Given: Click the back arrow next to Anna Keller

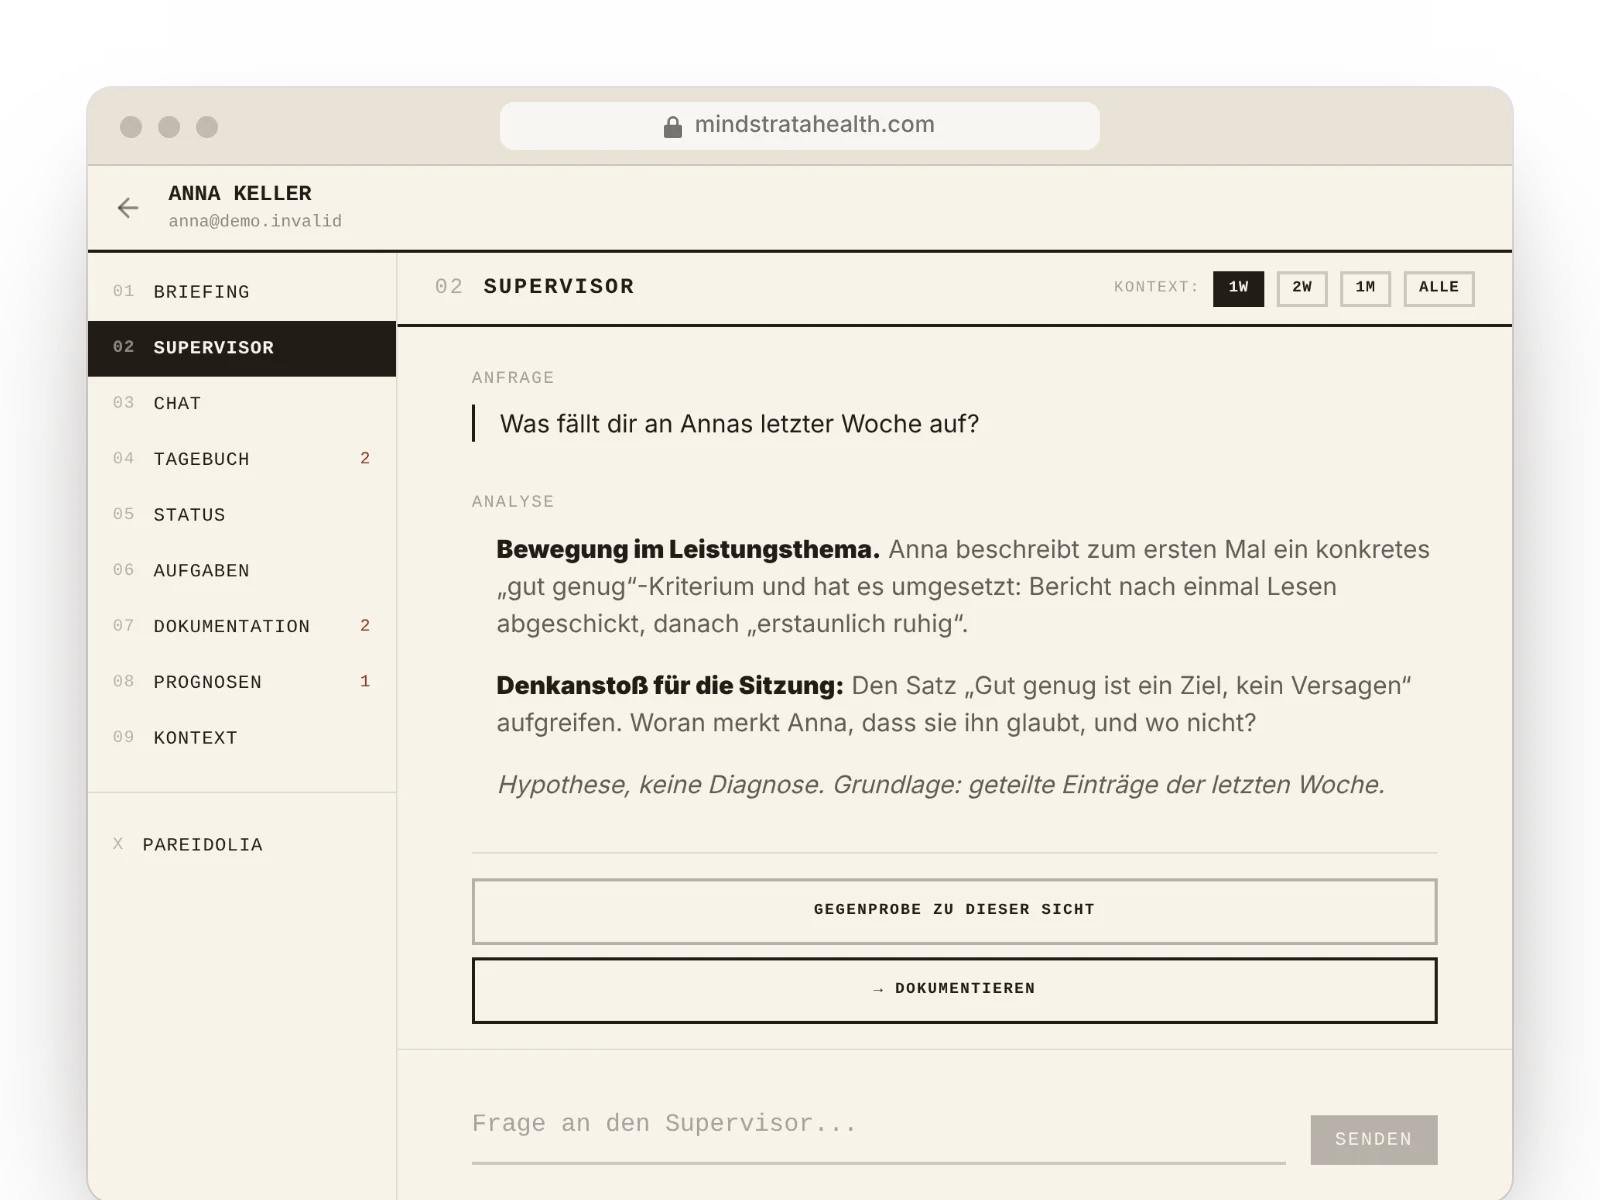Looking at the screenshot, I should pyautogui.click(x=128, y=207).
